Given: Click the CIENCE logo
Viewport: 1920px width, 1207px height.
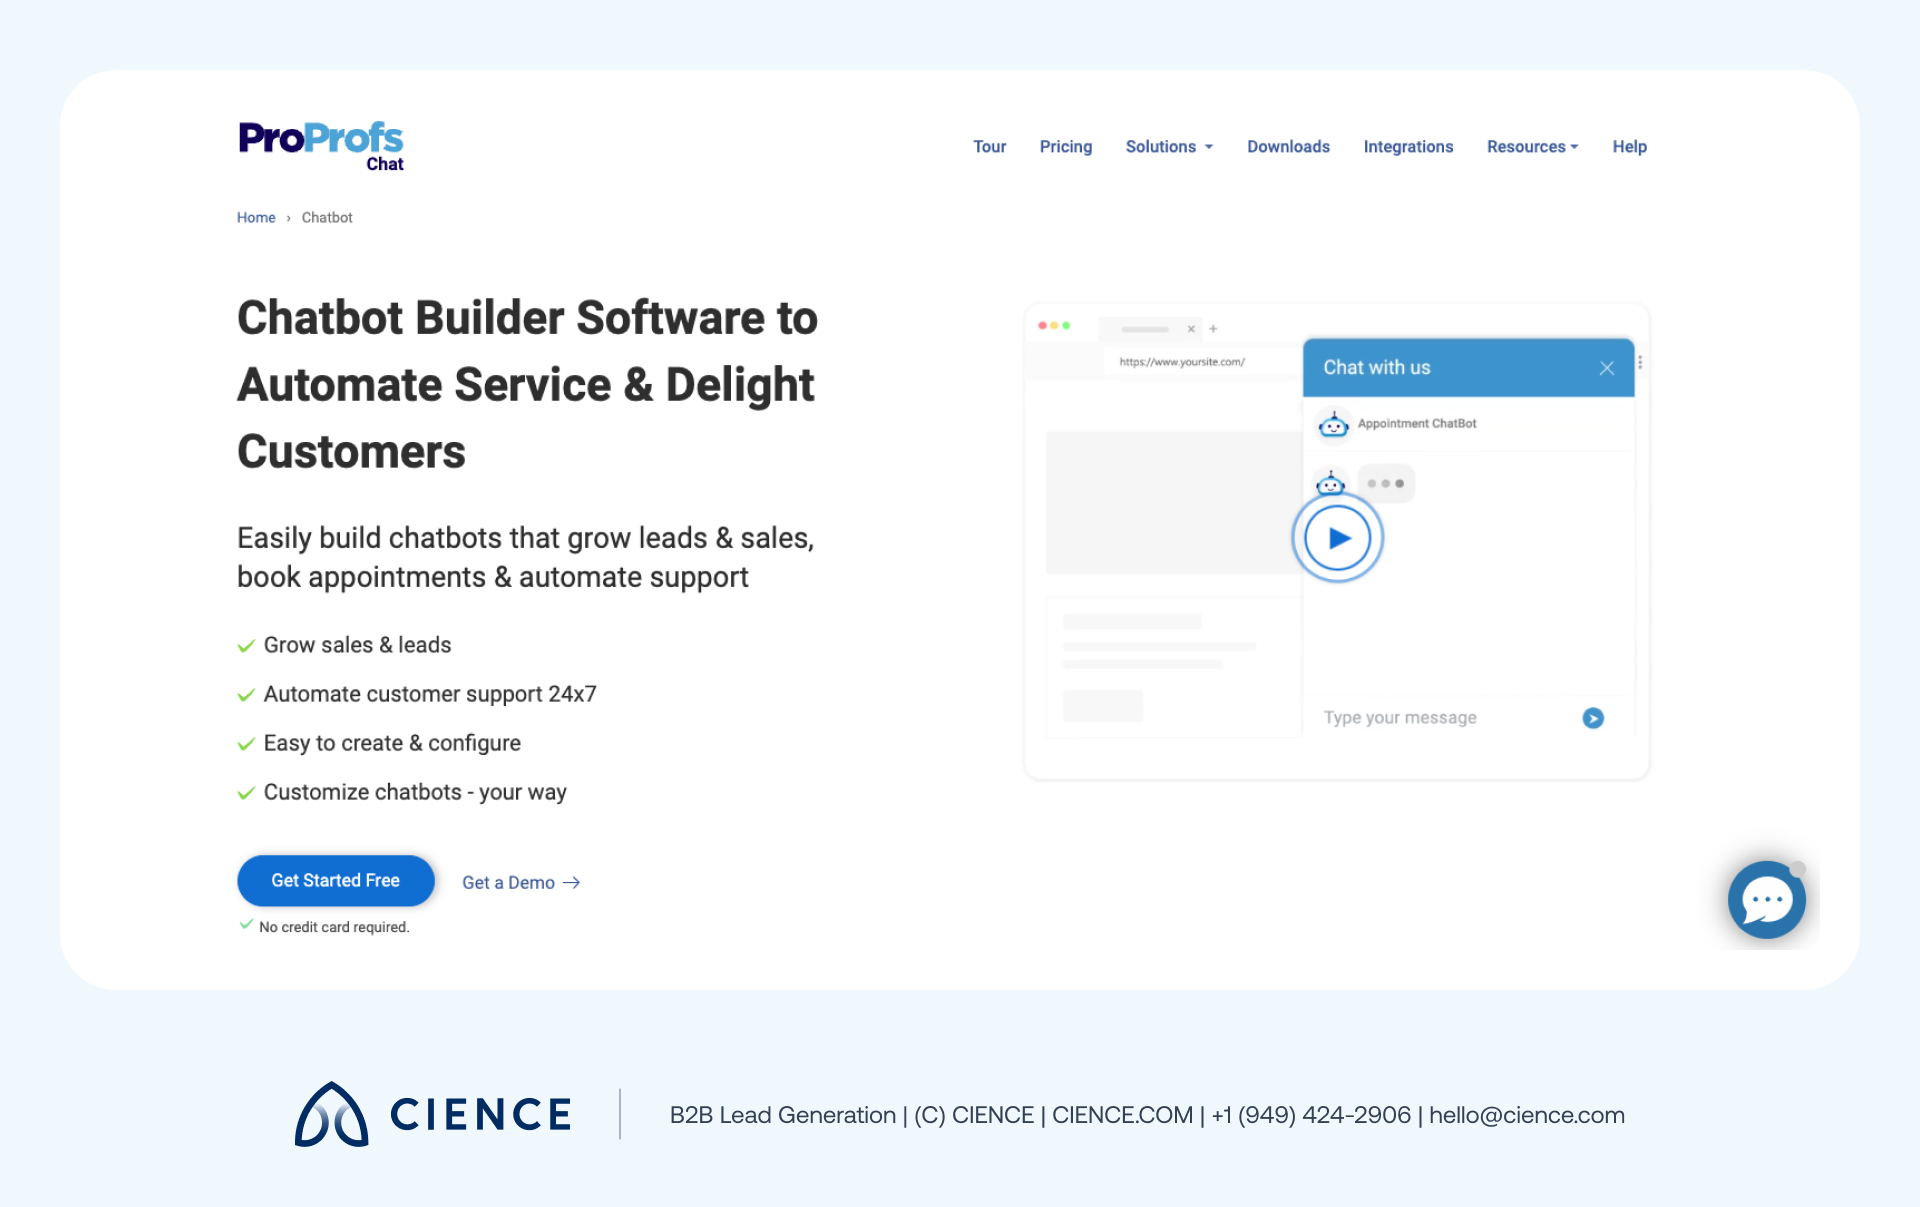Looking at the screenshot, I should coord(432,1114).
